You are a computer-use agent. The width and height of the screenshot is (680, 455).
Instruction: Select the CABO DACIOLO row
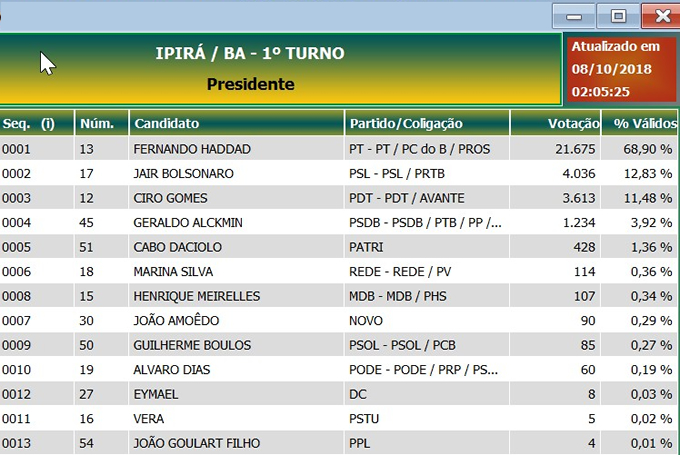point(339,247)
